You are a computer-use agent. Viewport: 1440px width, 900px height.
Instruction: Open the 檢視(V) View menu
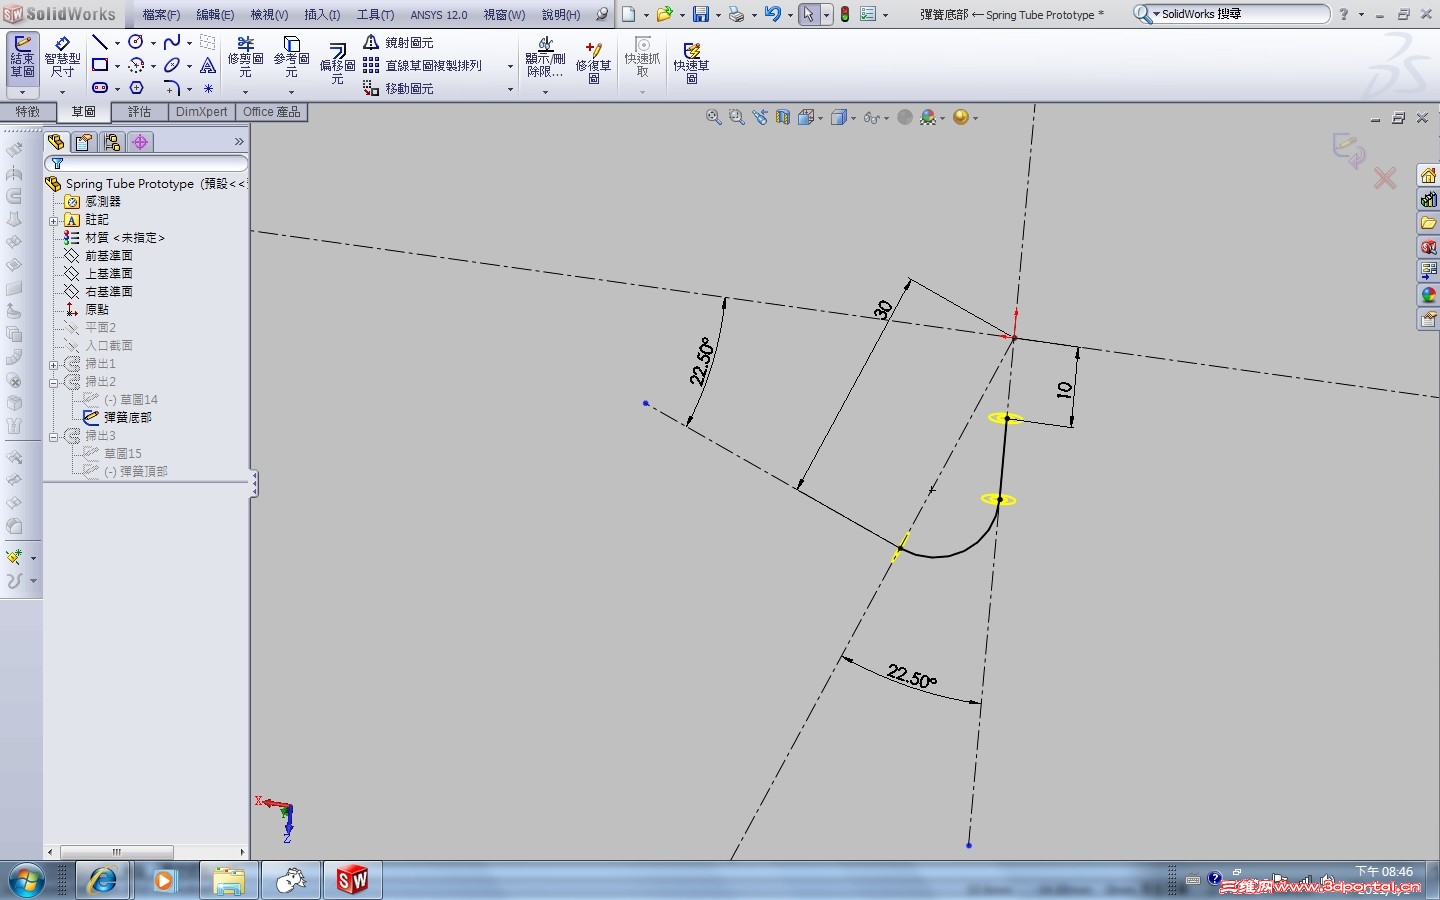pos(269,15)
